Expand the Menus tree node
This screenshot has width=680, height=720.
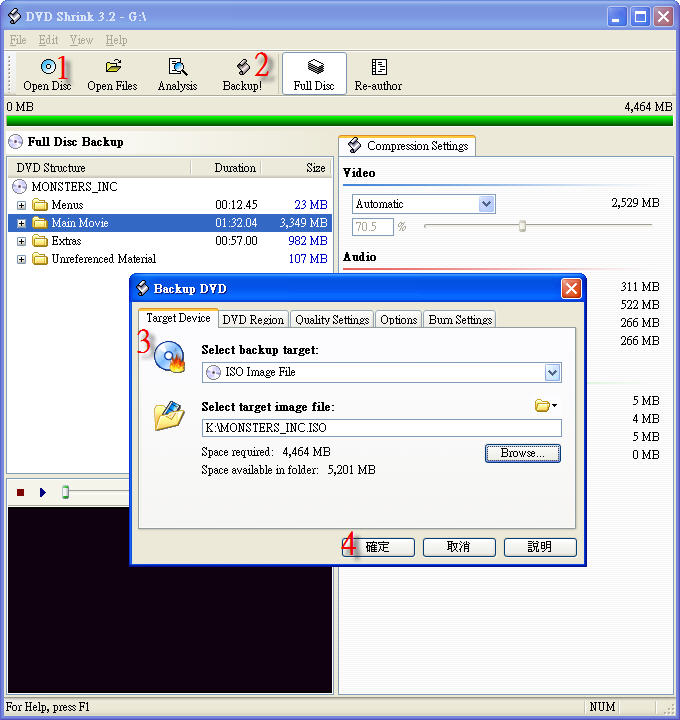pos(22,205)
